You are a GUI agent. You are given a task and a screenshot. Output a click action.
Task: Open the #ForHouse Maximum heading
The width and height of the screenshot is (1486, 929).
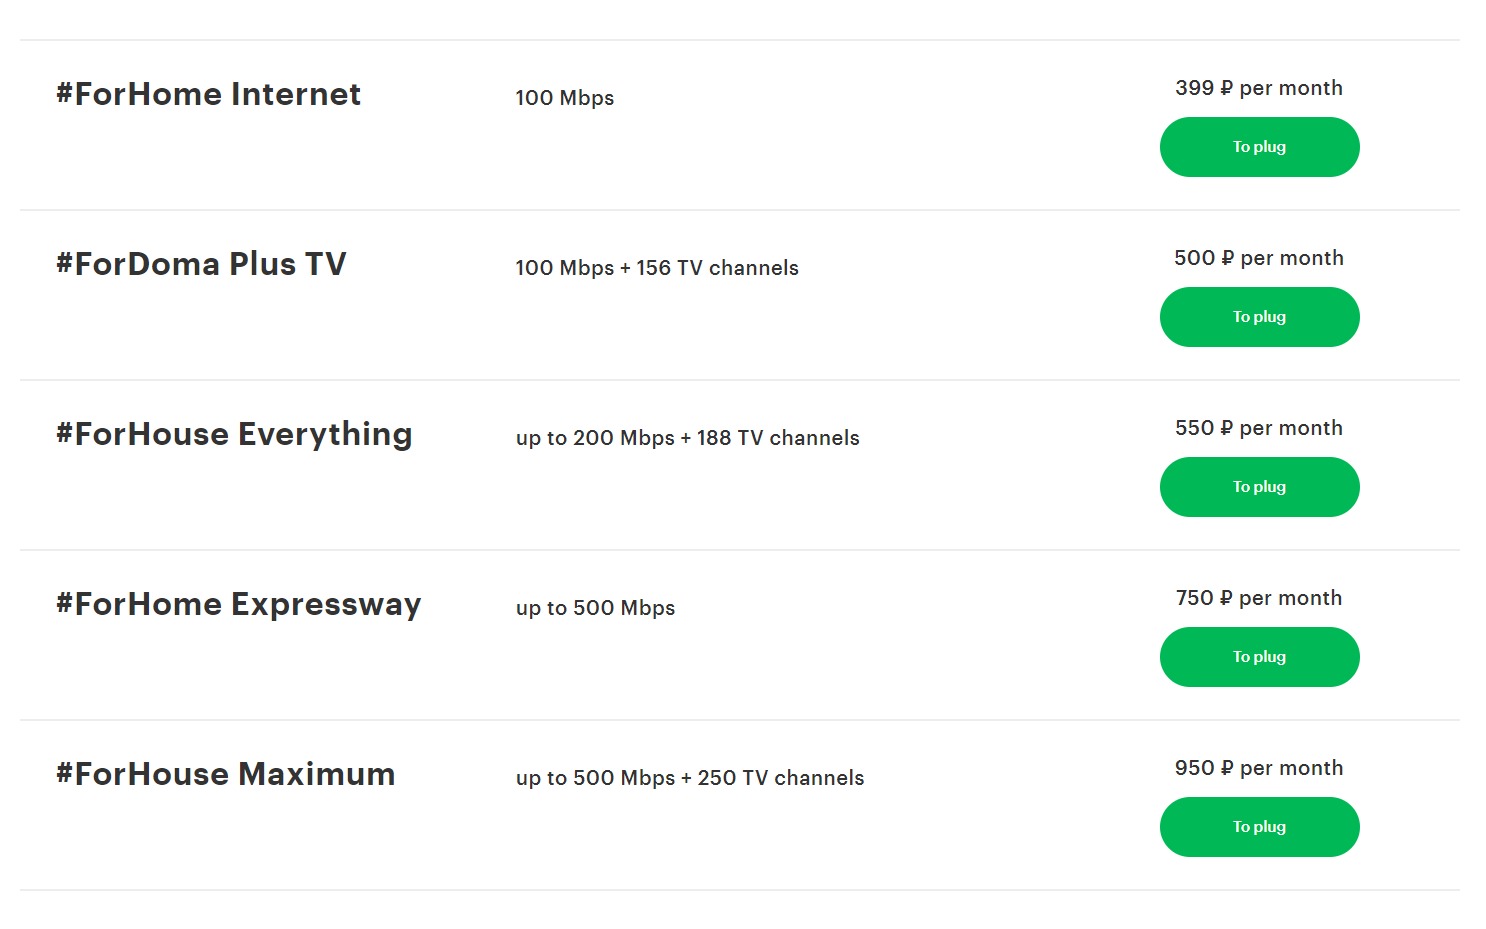[225, 774]
